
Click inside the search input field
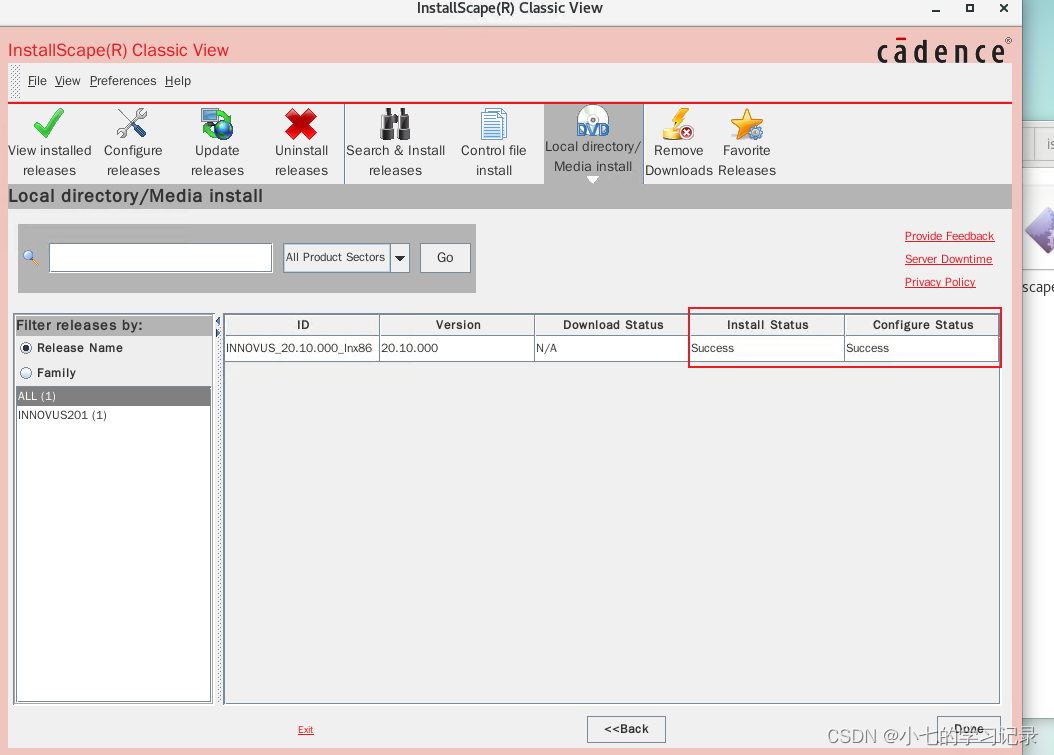pyautogui.click(x=160, y=257)
